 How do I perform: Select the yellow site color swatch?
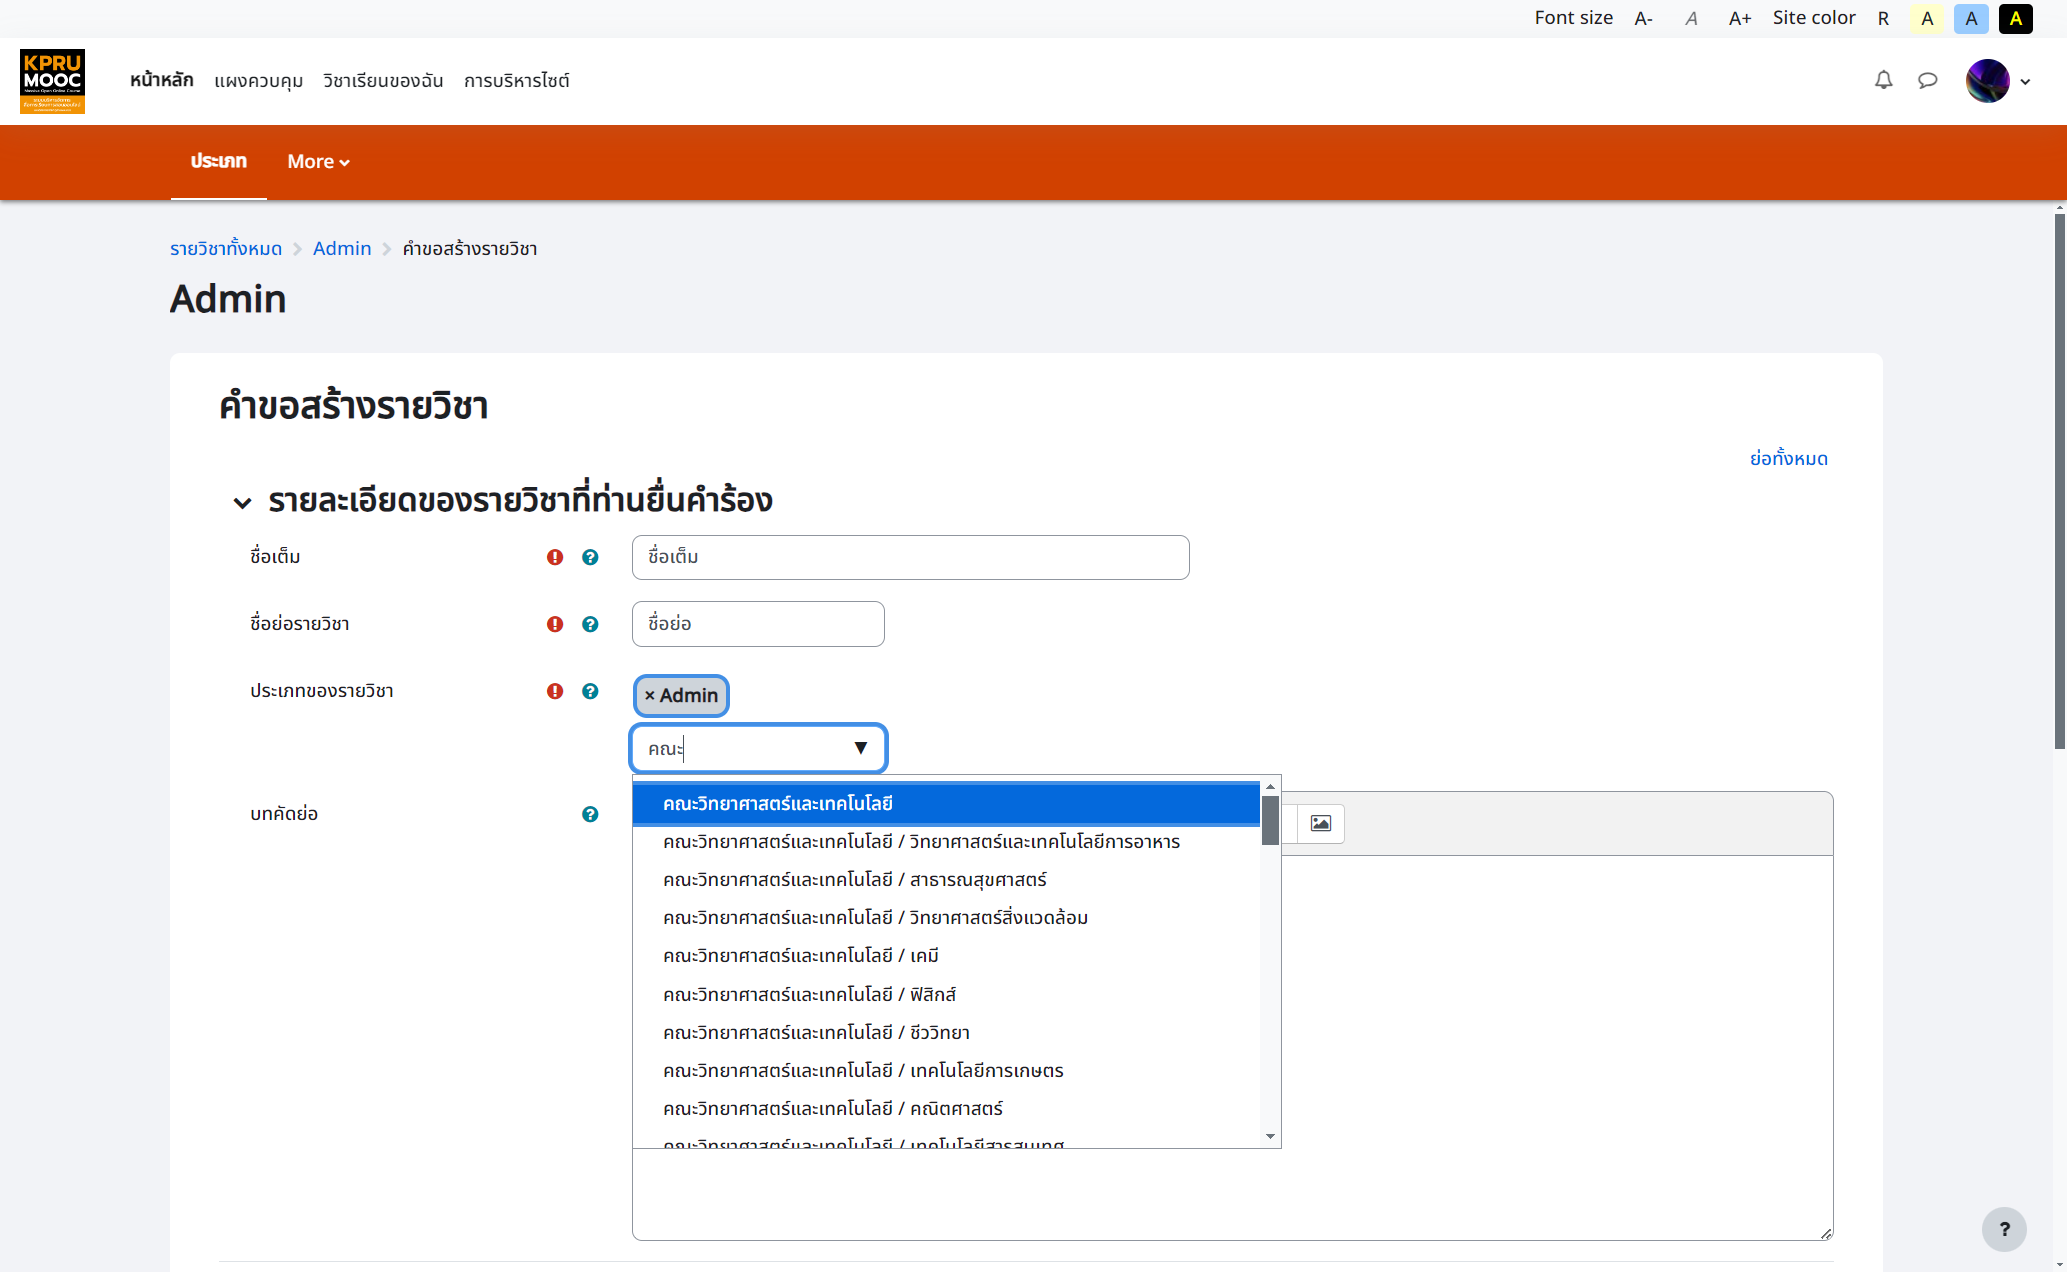point(1927,18)
